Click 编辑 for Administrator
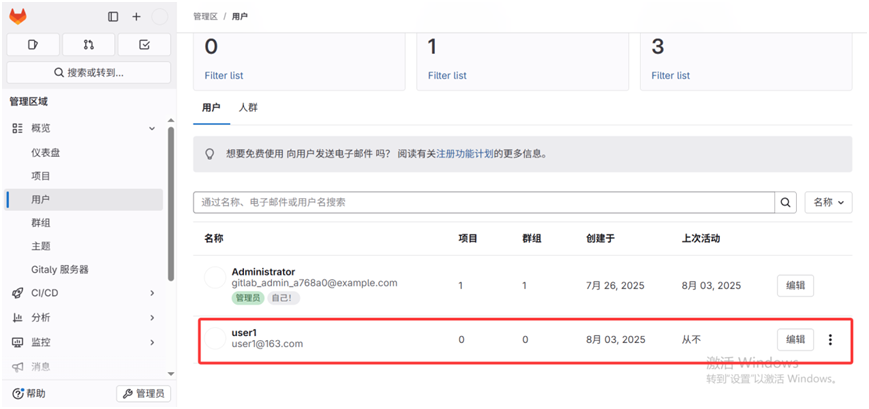Image resolution: width=869 pixels, height=409 pixels. (795, 285)
